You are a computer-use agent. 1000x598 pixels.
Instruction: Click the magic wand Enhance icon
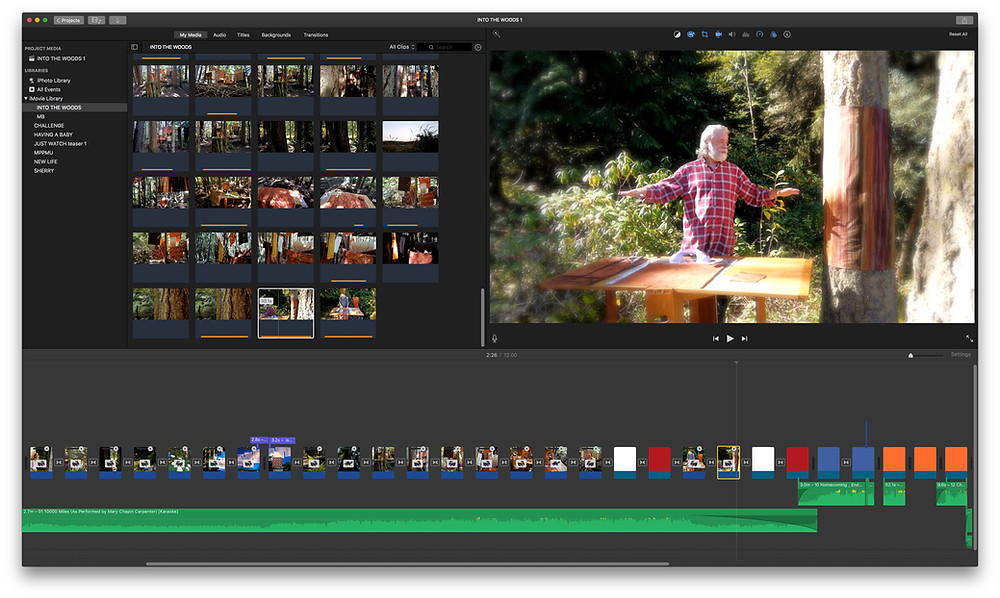coord(497,34)
